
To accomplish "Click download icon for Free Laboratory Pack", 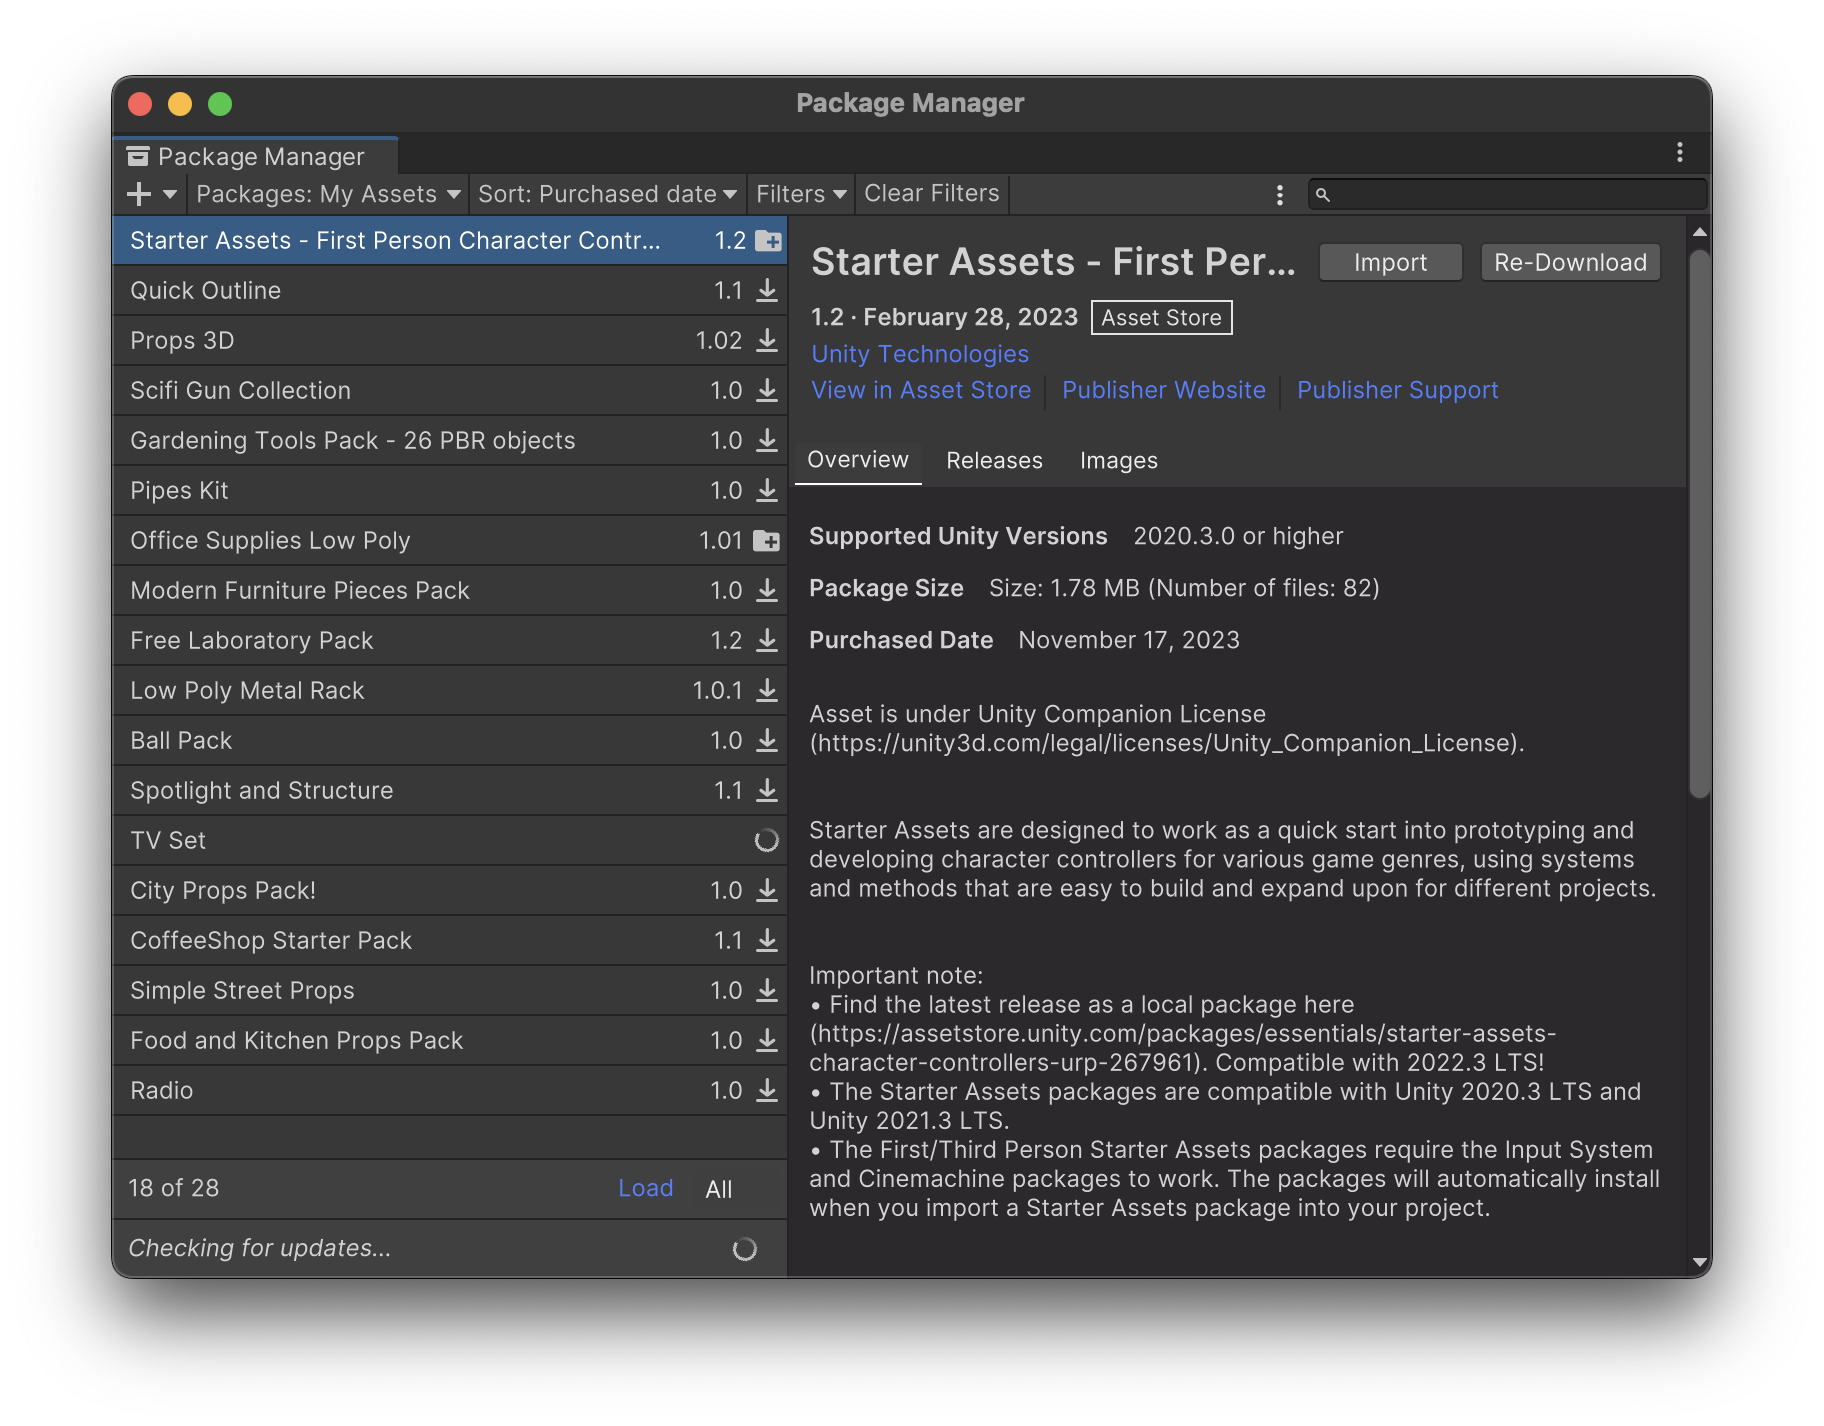I will tap(767, 640).
